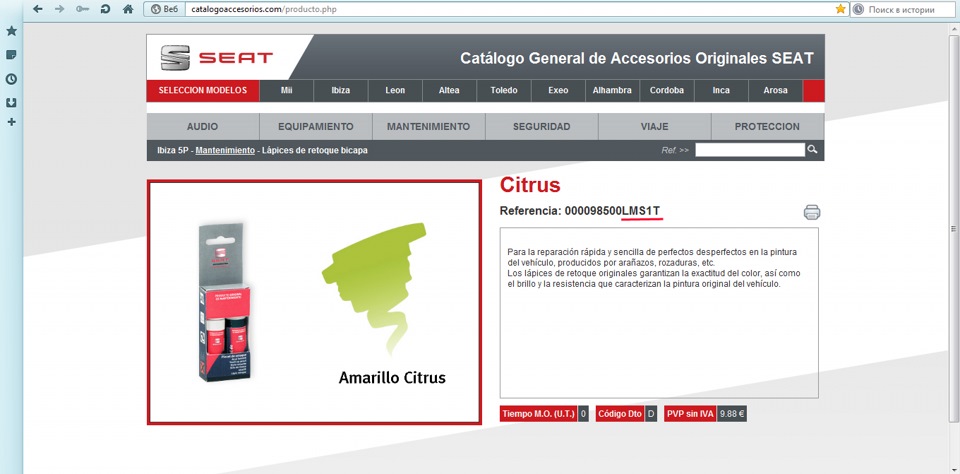960x474 pixels.
Task: Click the Веб site-info badge
Action: point(164,9)
